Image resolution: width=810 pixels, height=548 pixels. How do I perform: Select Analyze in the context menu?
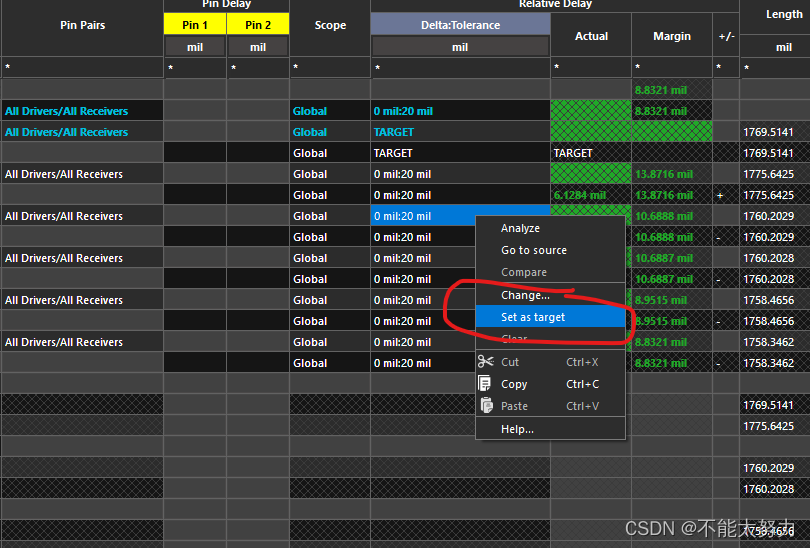[520, 229]
